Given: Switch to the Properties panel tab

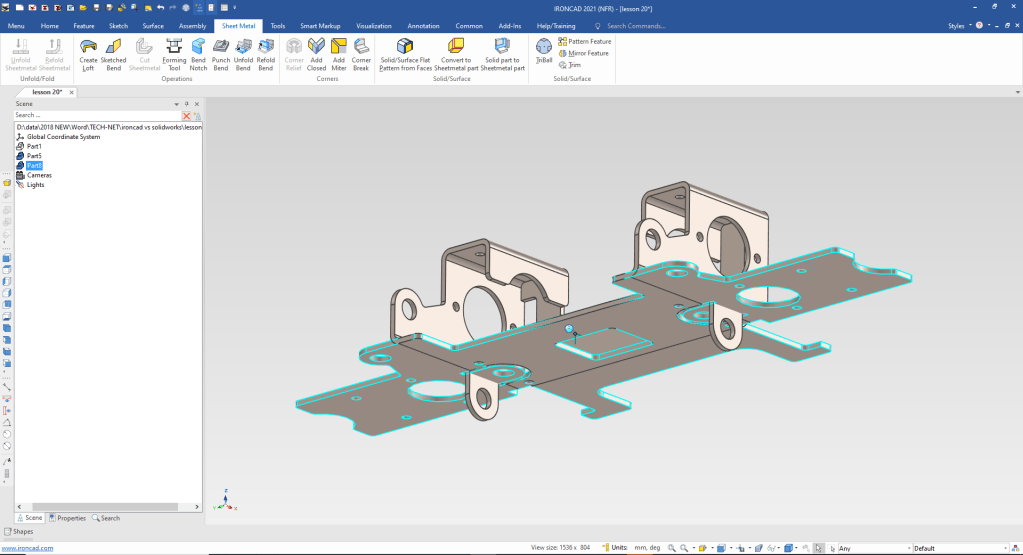Looking at the screenshot, I should pyautogui.click(x=67, y=518).
